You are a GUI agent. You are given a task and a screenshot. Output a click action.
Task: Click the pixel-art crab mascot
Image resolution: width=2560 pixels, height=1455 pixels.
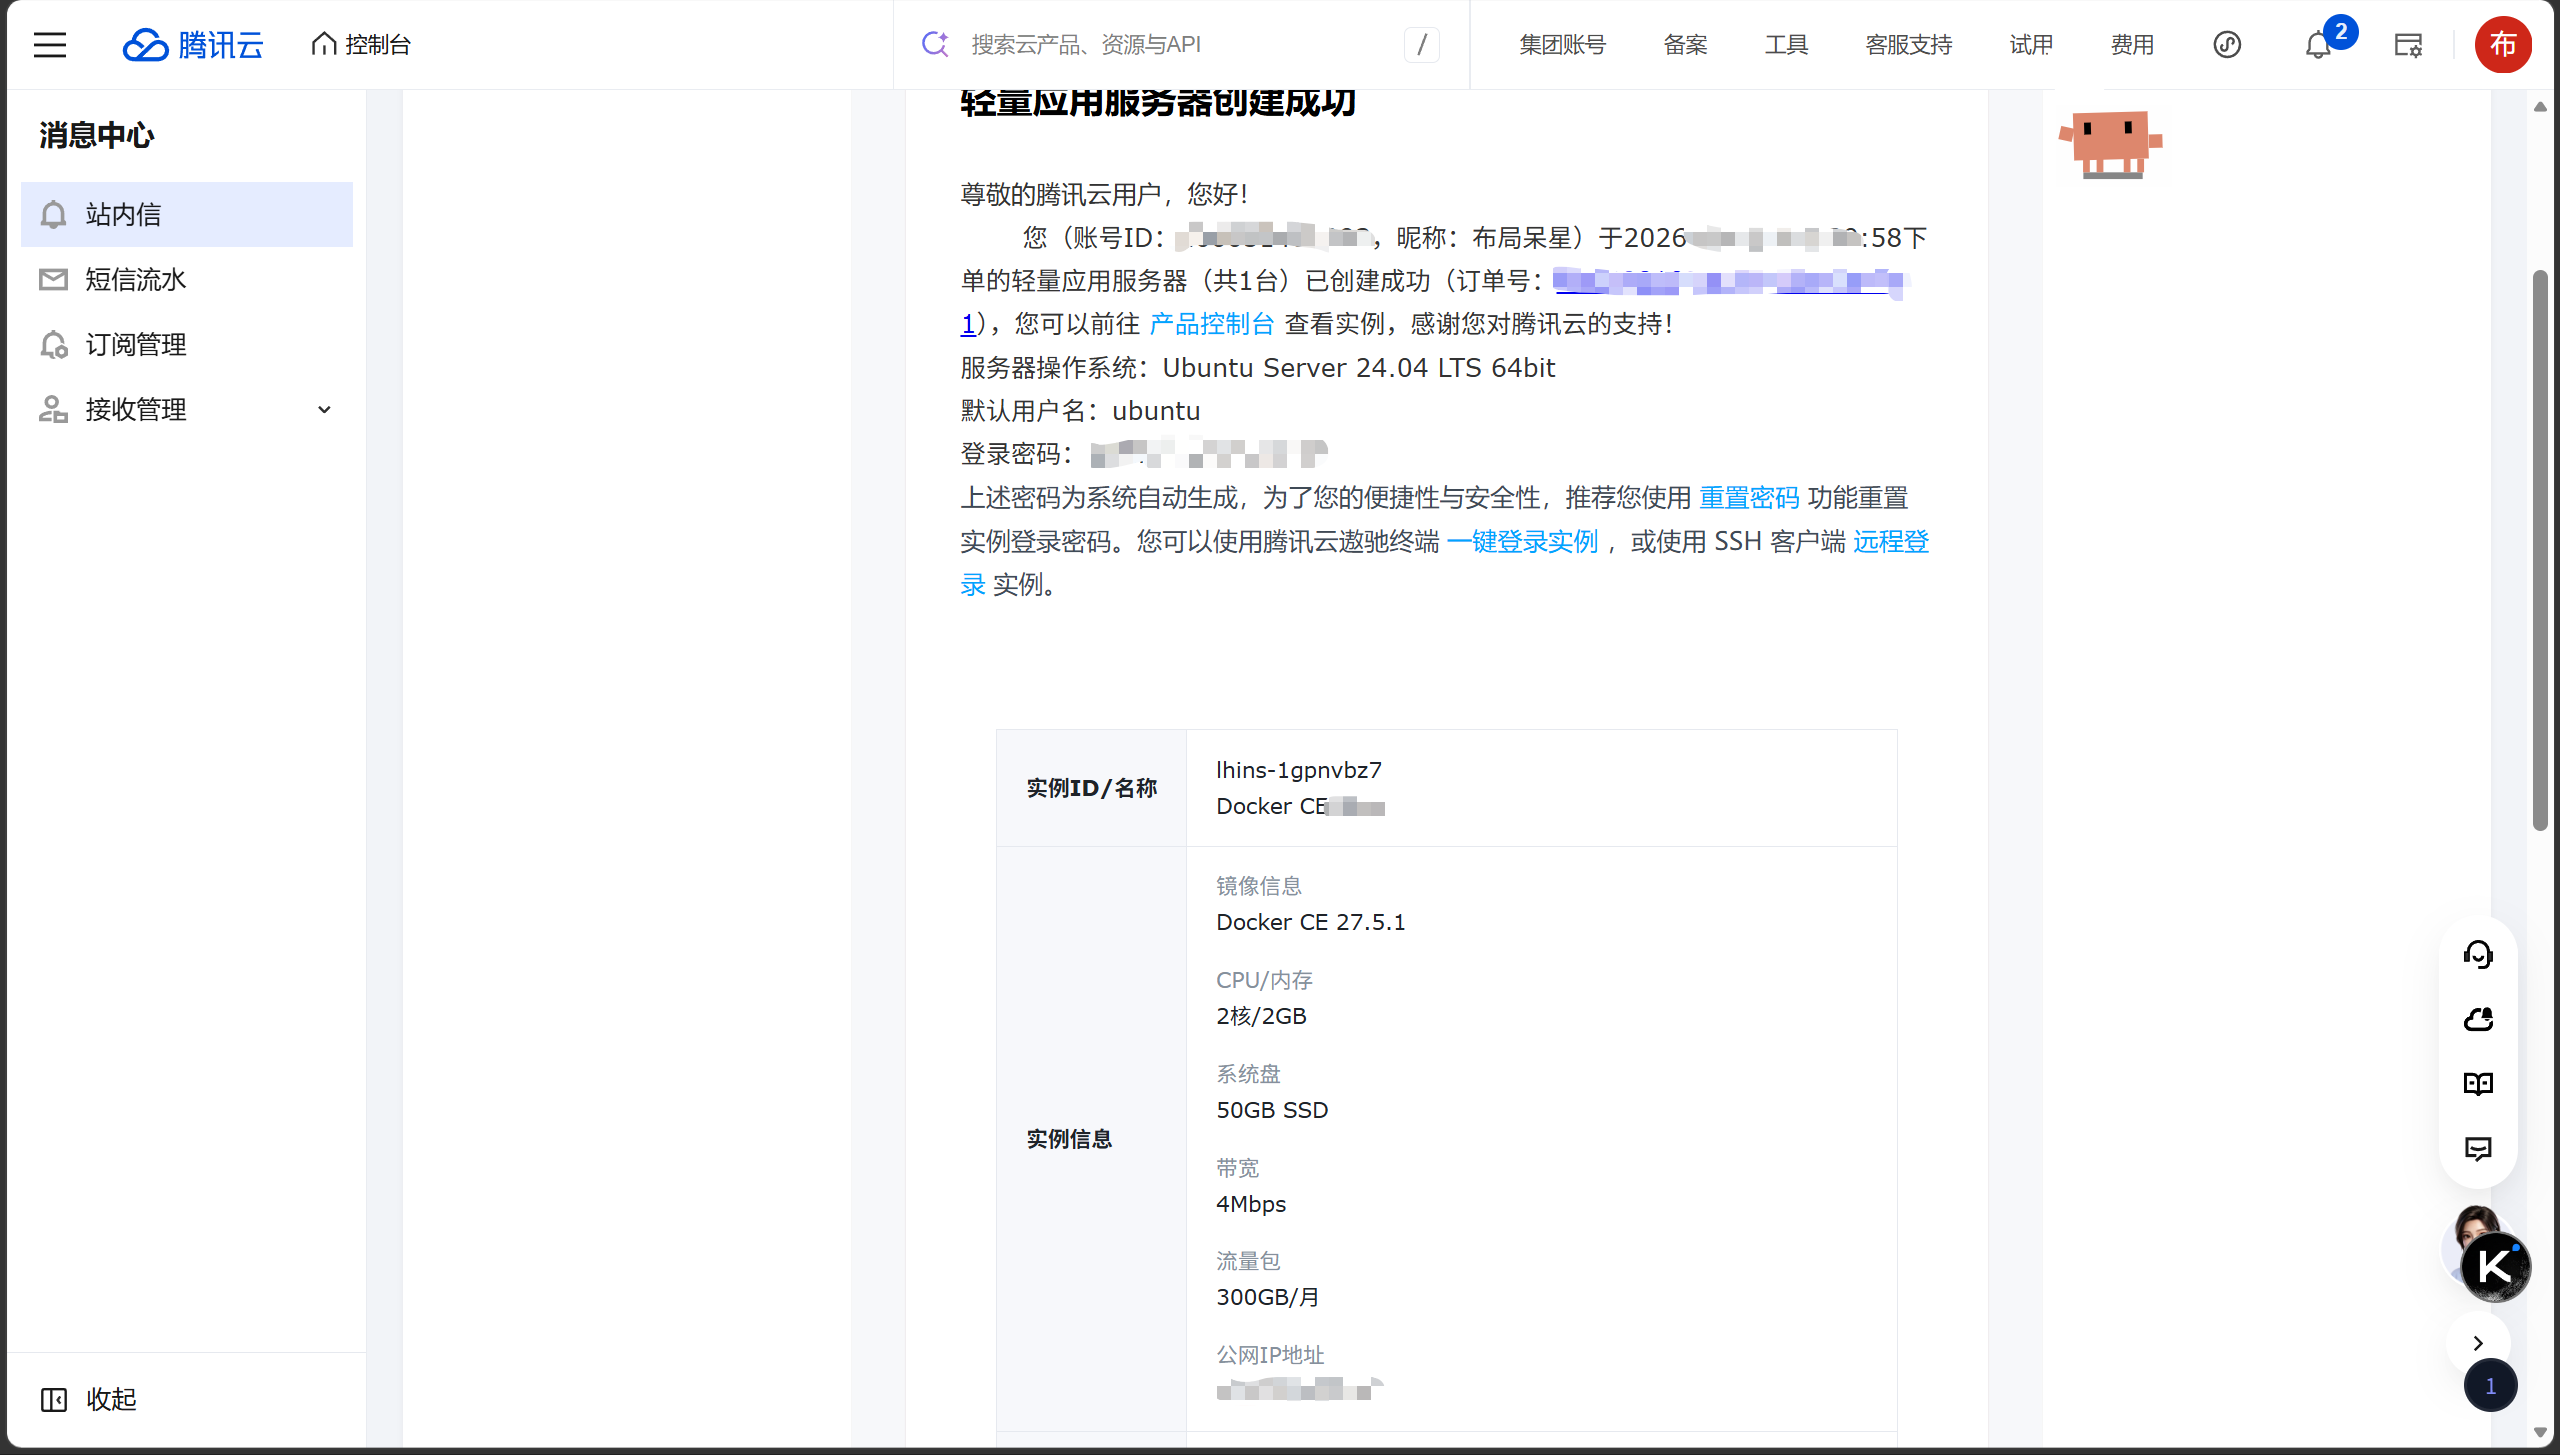coord(2111,144)
